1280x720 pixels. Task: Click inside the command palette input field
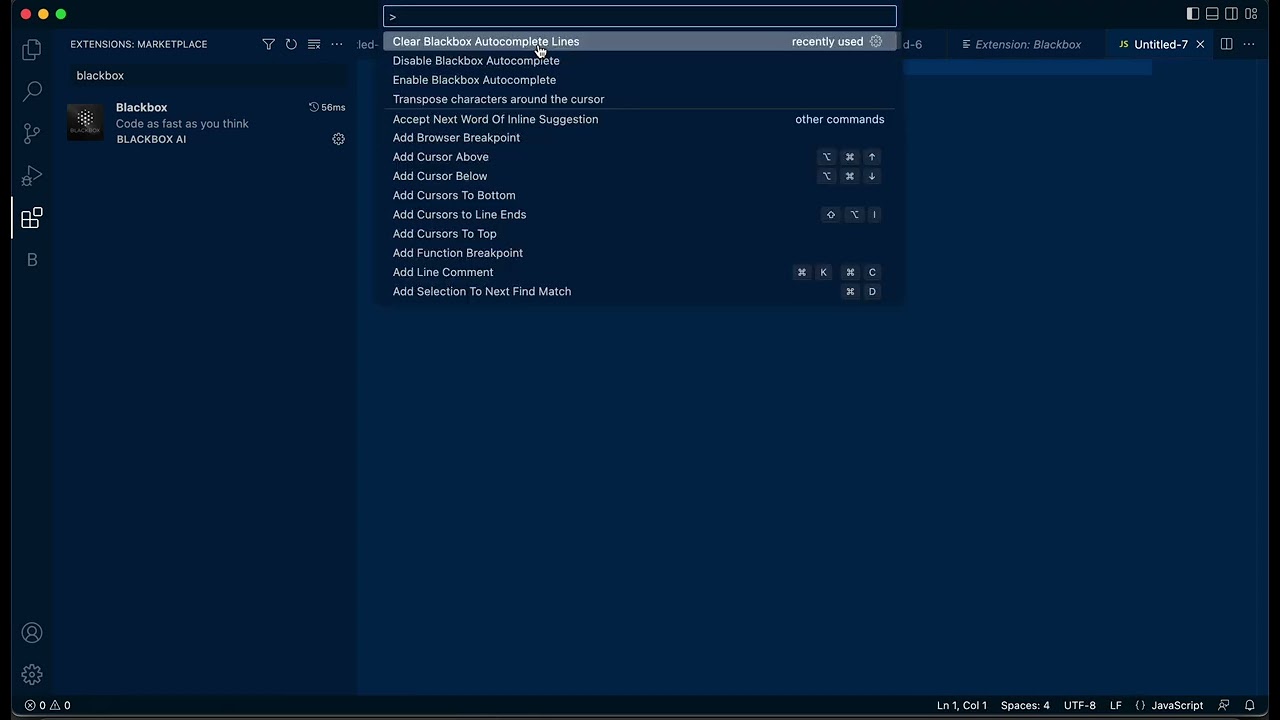click(x=640, y=16)
